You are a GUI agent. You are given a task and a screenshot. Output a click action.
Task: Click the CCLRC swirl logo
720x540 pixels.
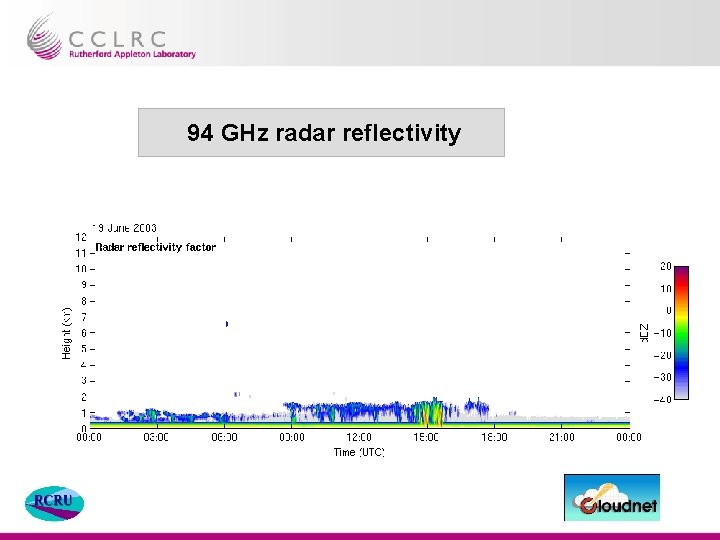pyautogui.click(x=45, y=37)
